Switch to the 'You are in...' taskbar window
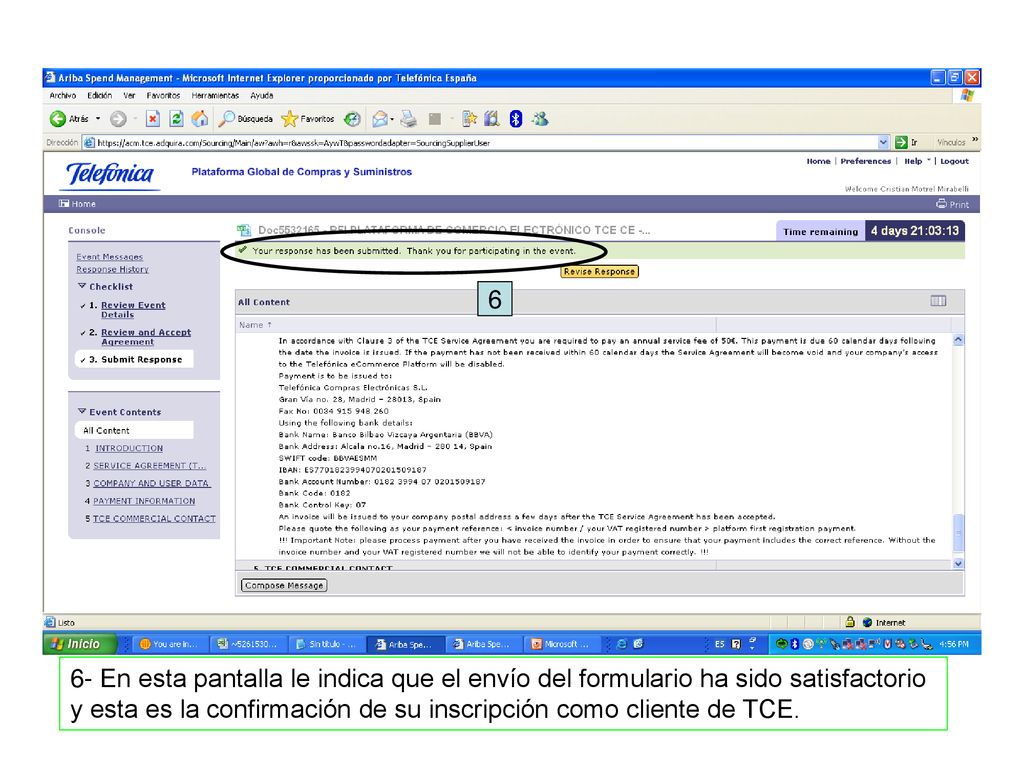Viewport: 1024px width, 768px height. point(168,644)
